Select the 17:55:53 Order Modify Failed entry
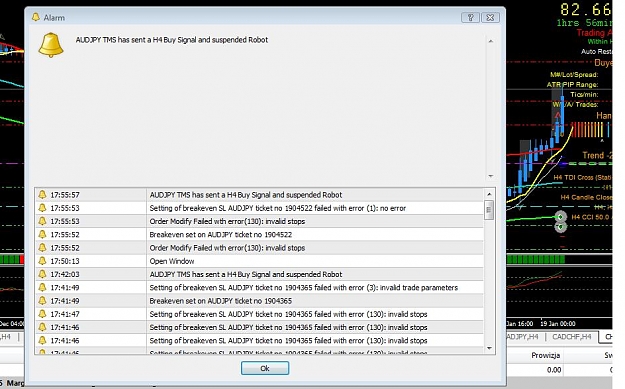 (x=227, y=221)
